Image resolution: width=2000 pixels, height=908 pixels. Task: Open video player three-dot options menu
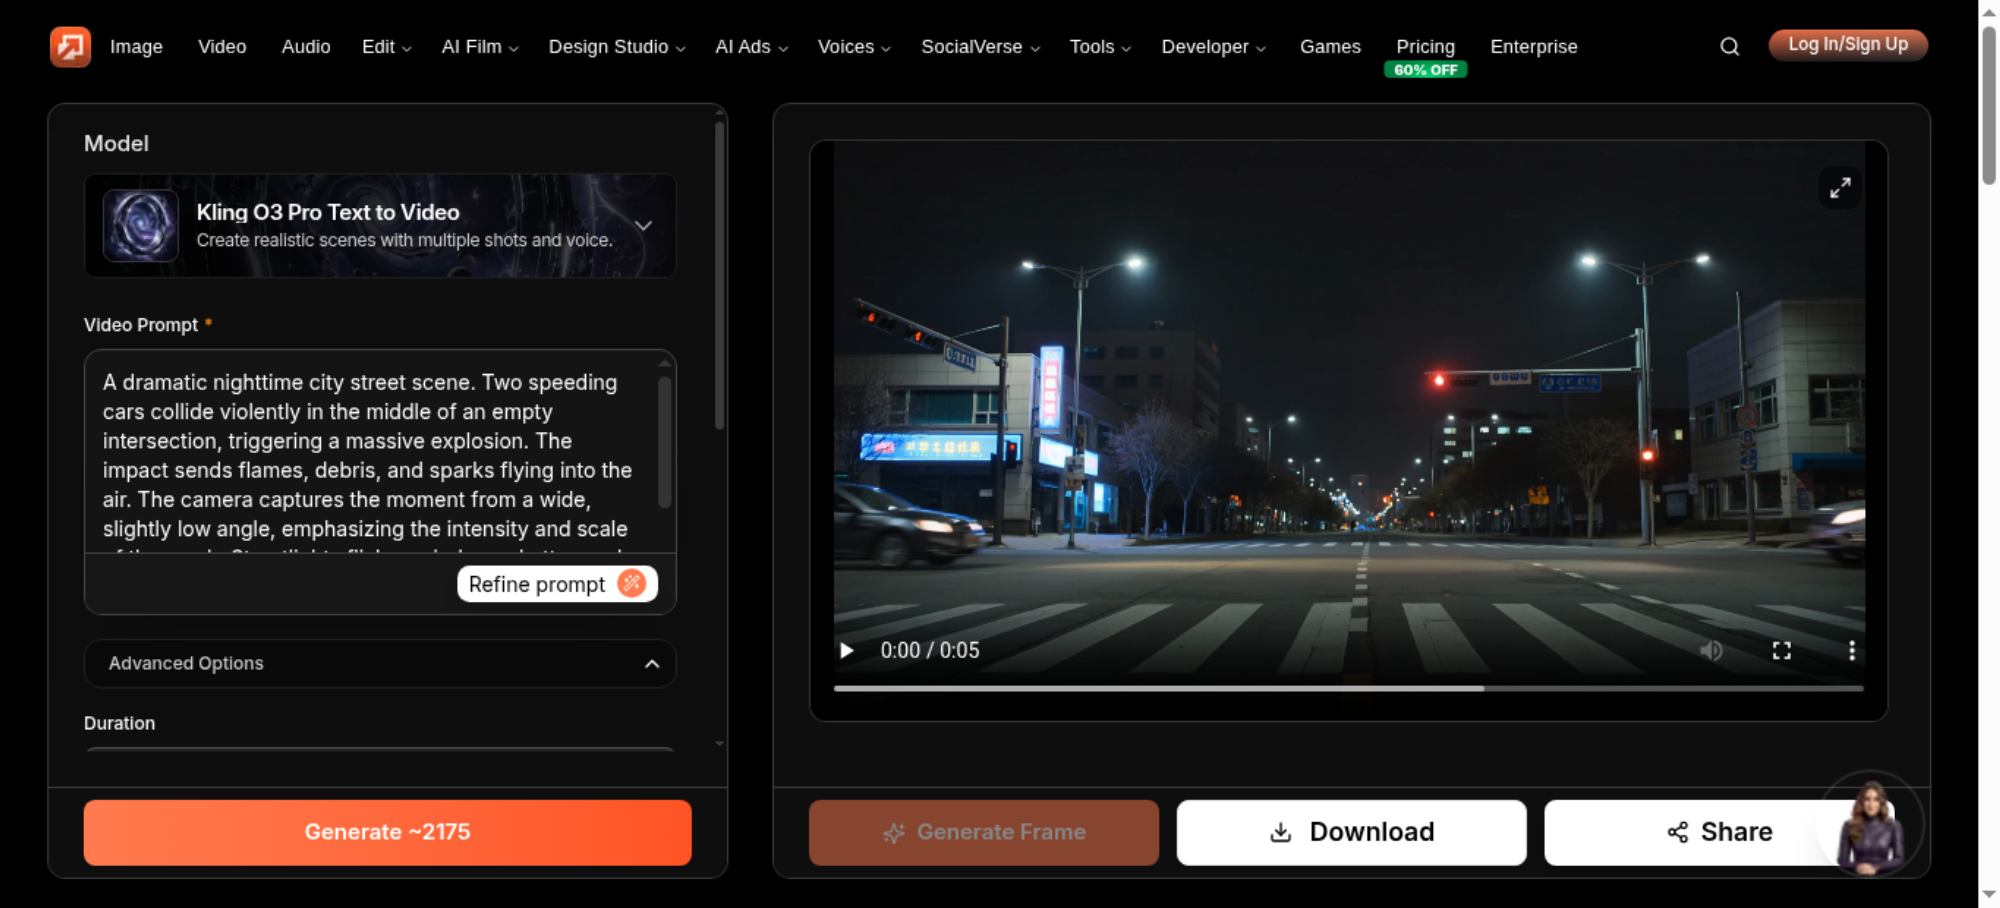[1852, 651]
